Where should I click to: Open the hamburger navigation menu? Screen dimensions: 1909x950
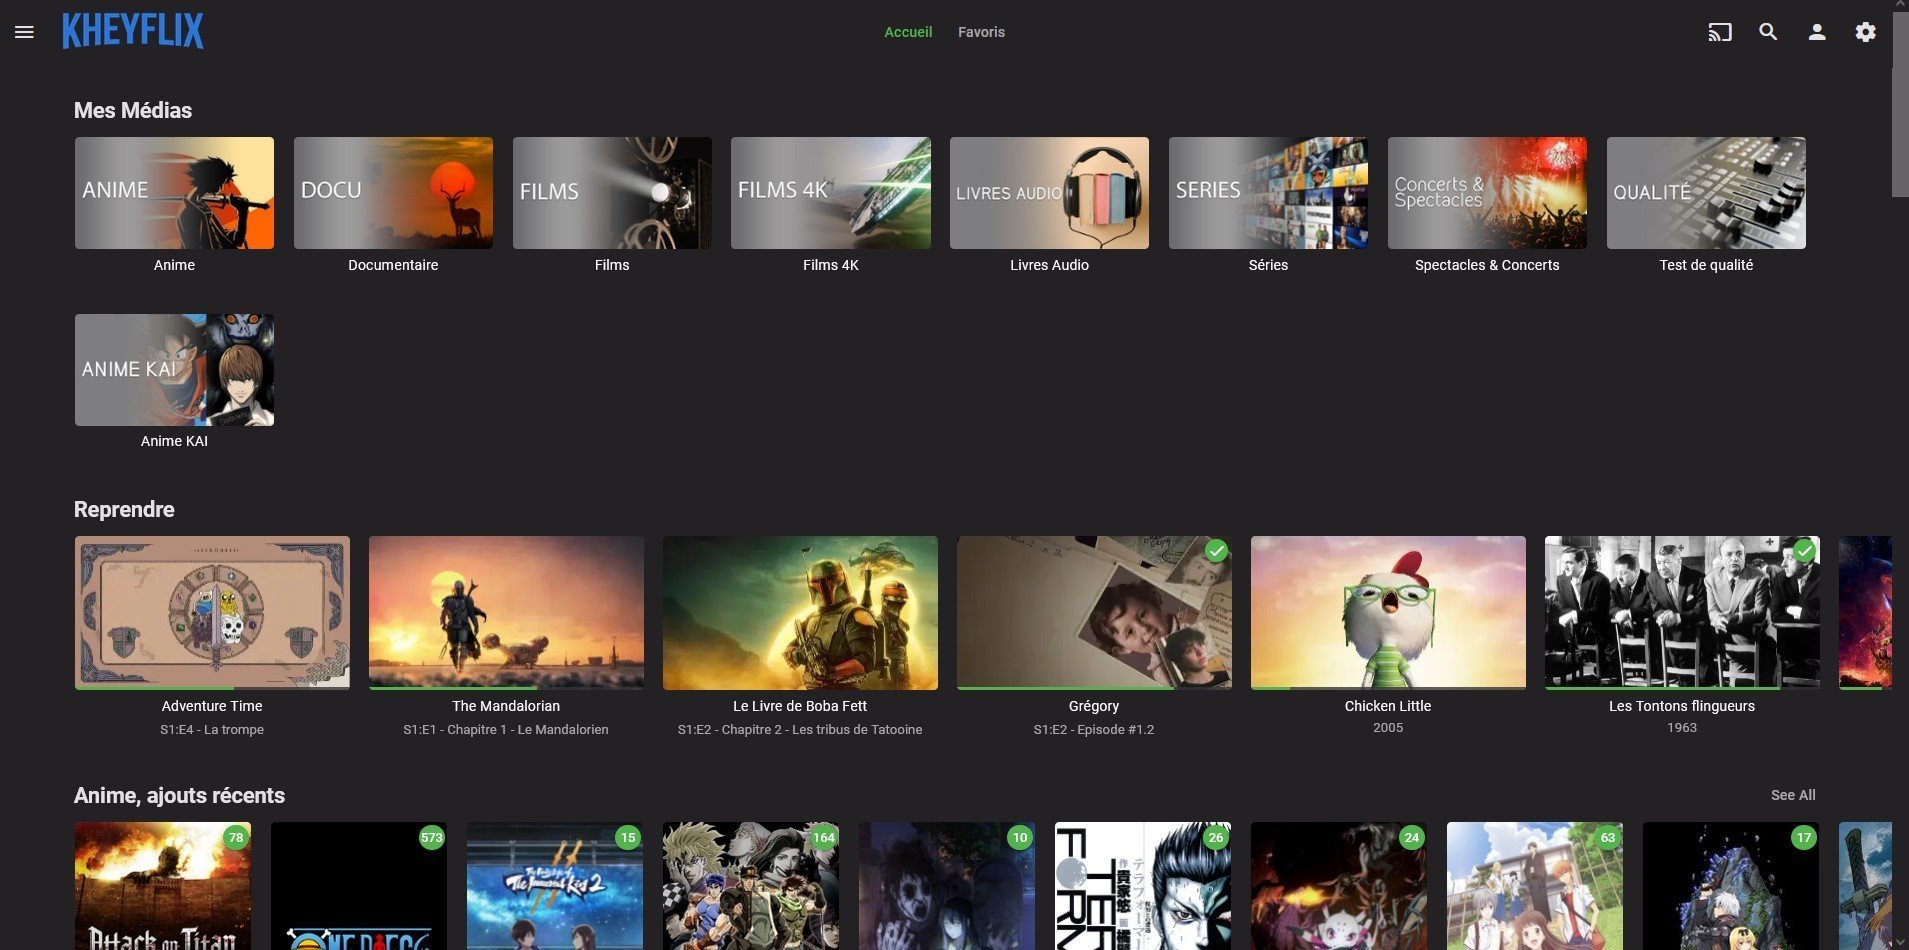[24, 32]
